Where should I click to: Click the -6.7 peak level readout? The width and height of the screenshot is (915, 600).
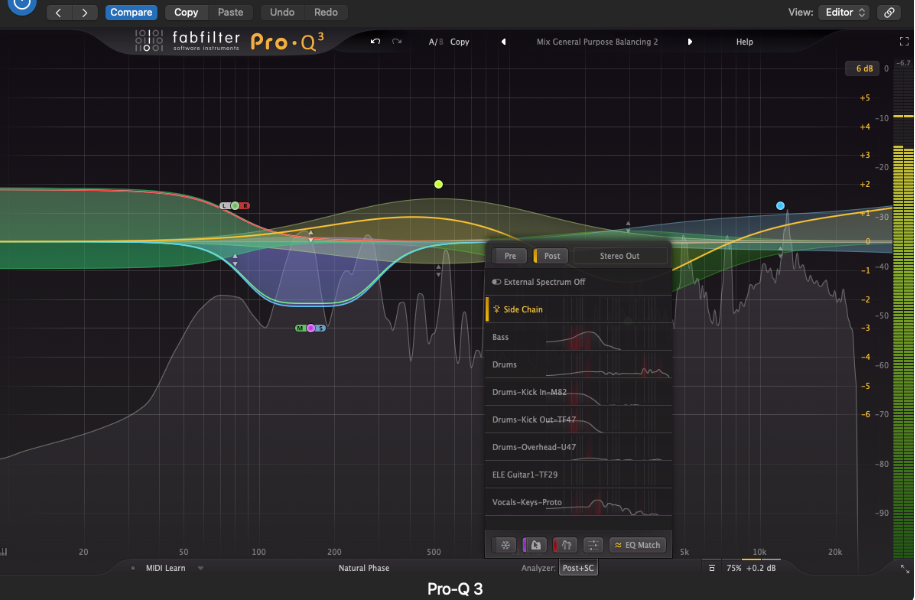903,62
